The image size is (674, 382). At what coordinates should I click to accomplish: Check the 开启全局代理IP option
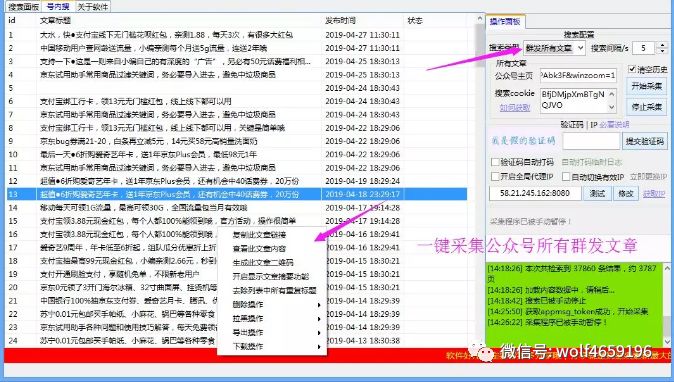click(495, 177)
